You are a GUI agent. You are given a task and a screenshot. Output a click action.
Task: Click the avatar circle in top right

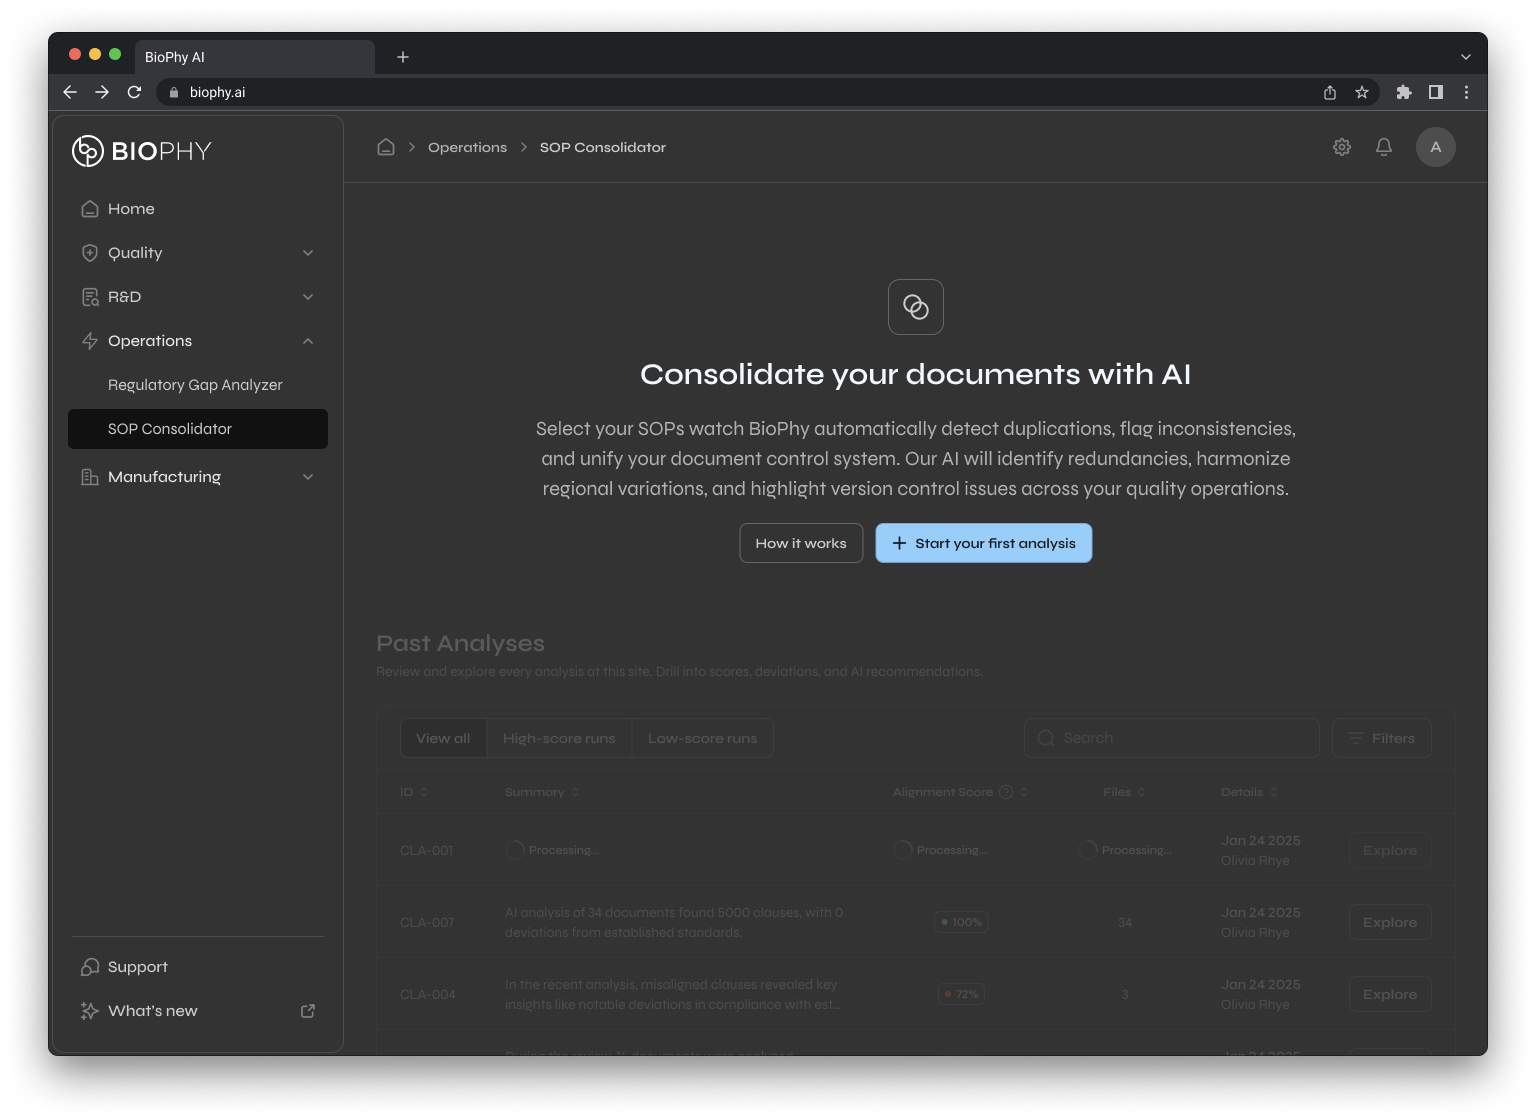click(x=1435, y=147)
